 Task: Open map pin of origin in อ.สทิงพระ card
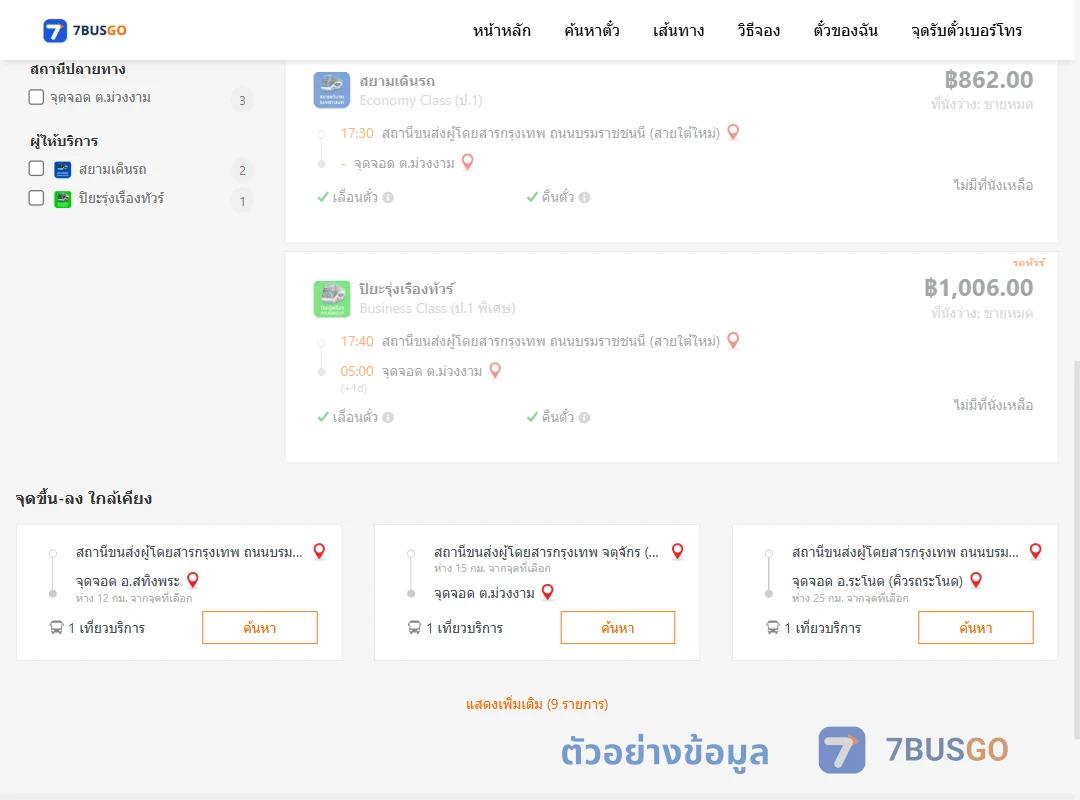click(x=320, y=551)
